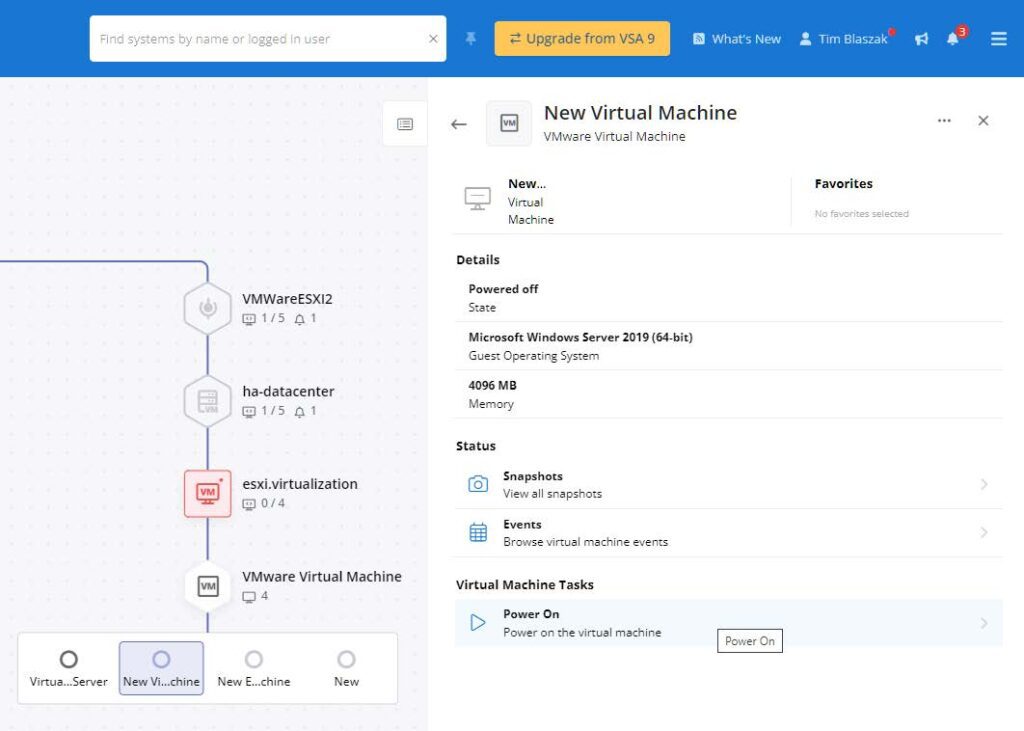The image size is (1024, 731).
Task: Select the red esxi.virtualization host icon
Action: (208, 493)
